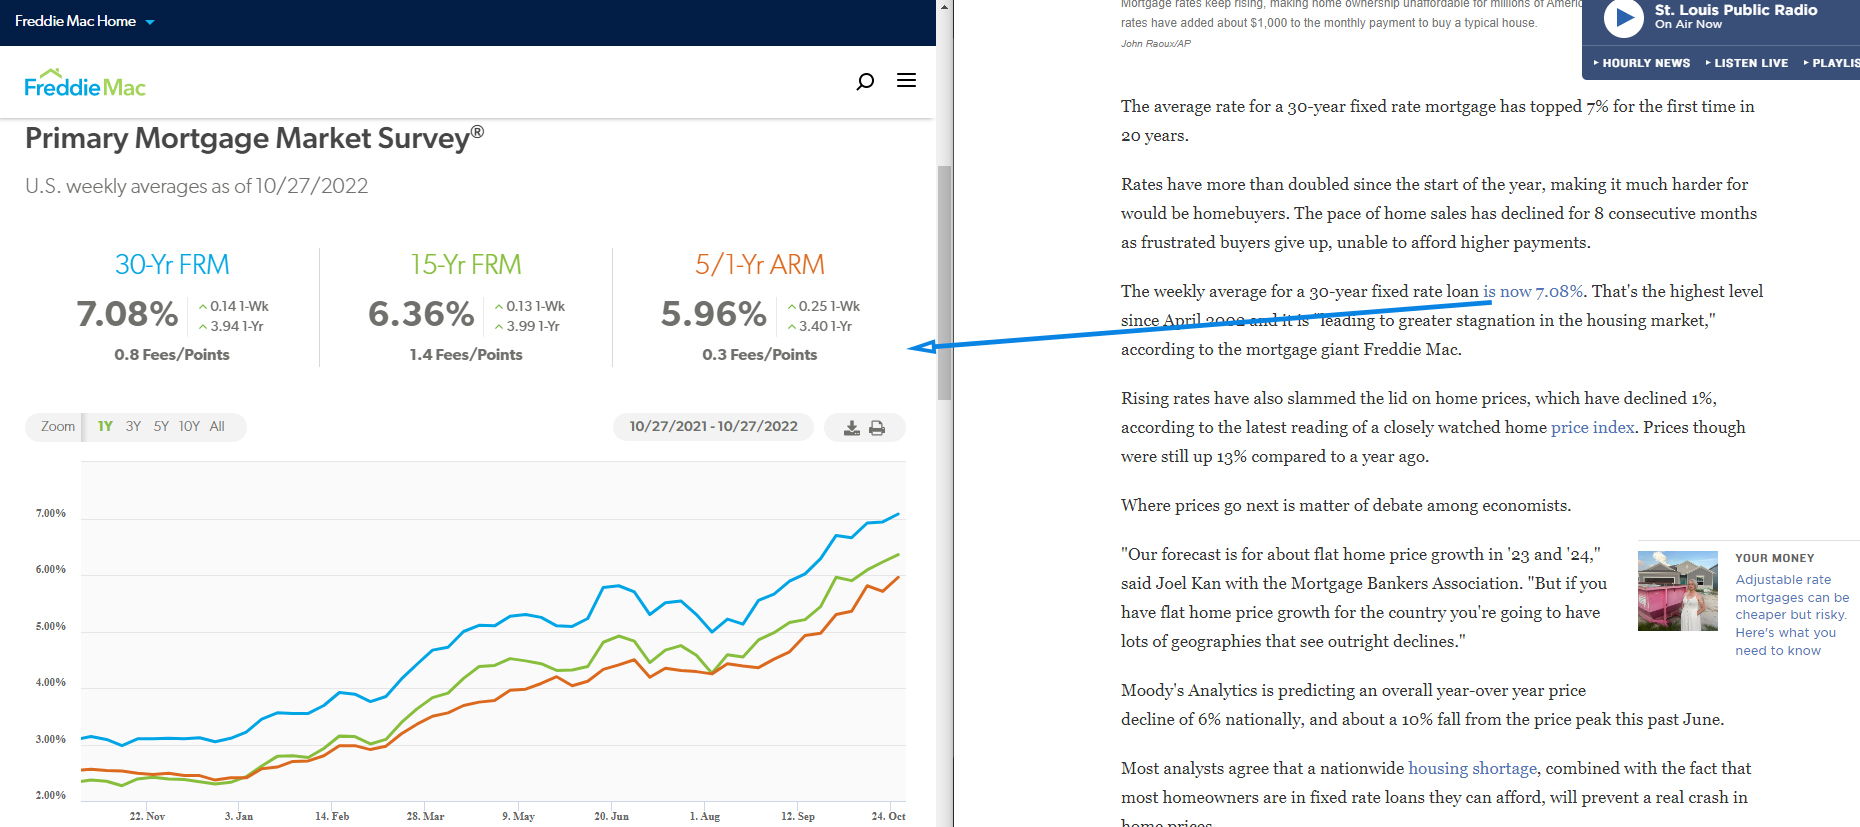This screenshot has width=1860, height=827.
Task: Follow the "price index" link
Action: [1592, 427]
